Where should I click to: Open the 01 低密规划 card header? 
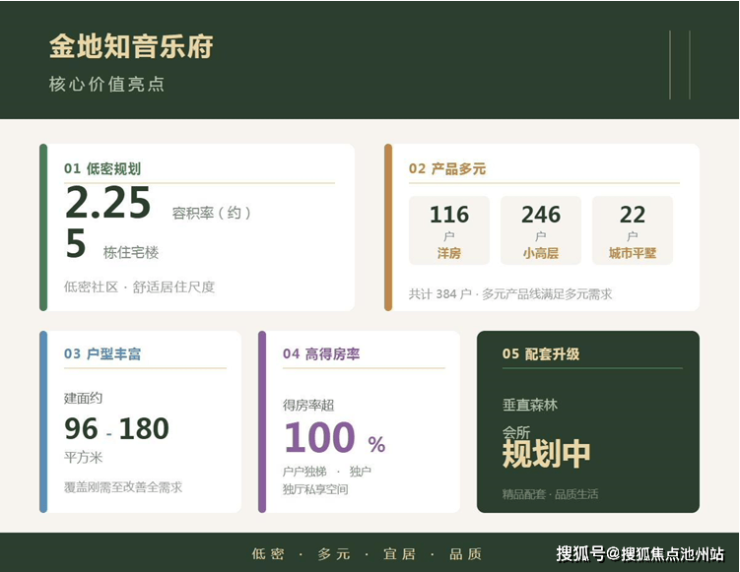click(102, 169)
